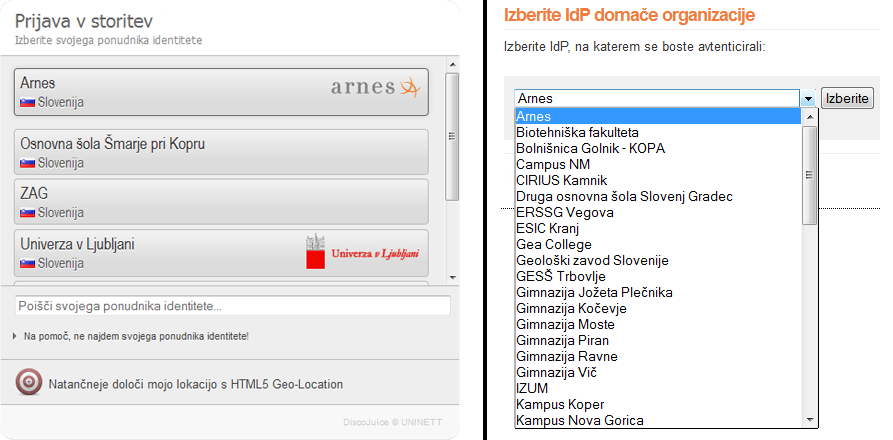
Task: Click Natančneje določi mojo lokacijo link
Action: pyautogui.click(x=196, y=384)
